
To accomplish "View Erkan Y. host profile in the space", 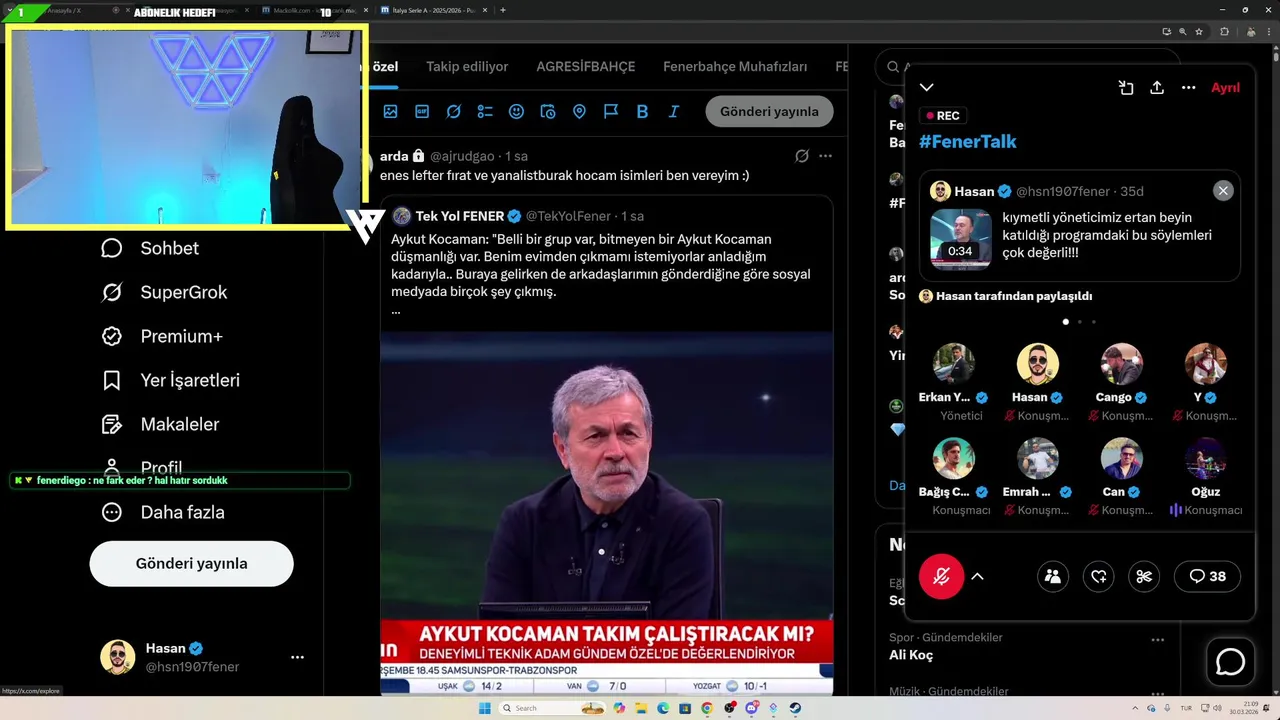I will tap(953, 364).
